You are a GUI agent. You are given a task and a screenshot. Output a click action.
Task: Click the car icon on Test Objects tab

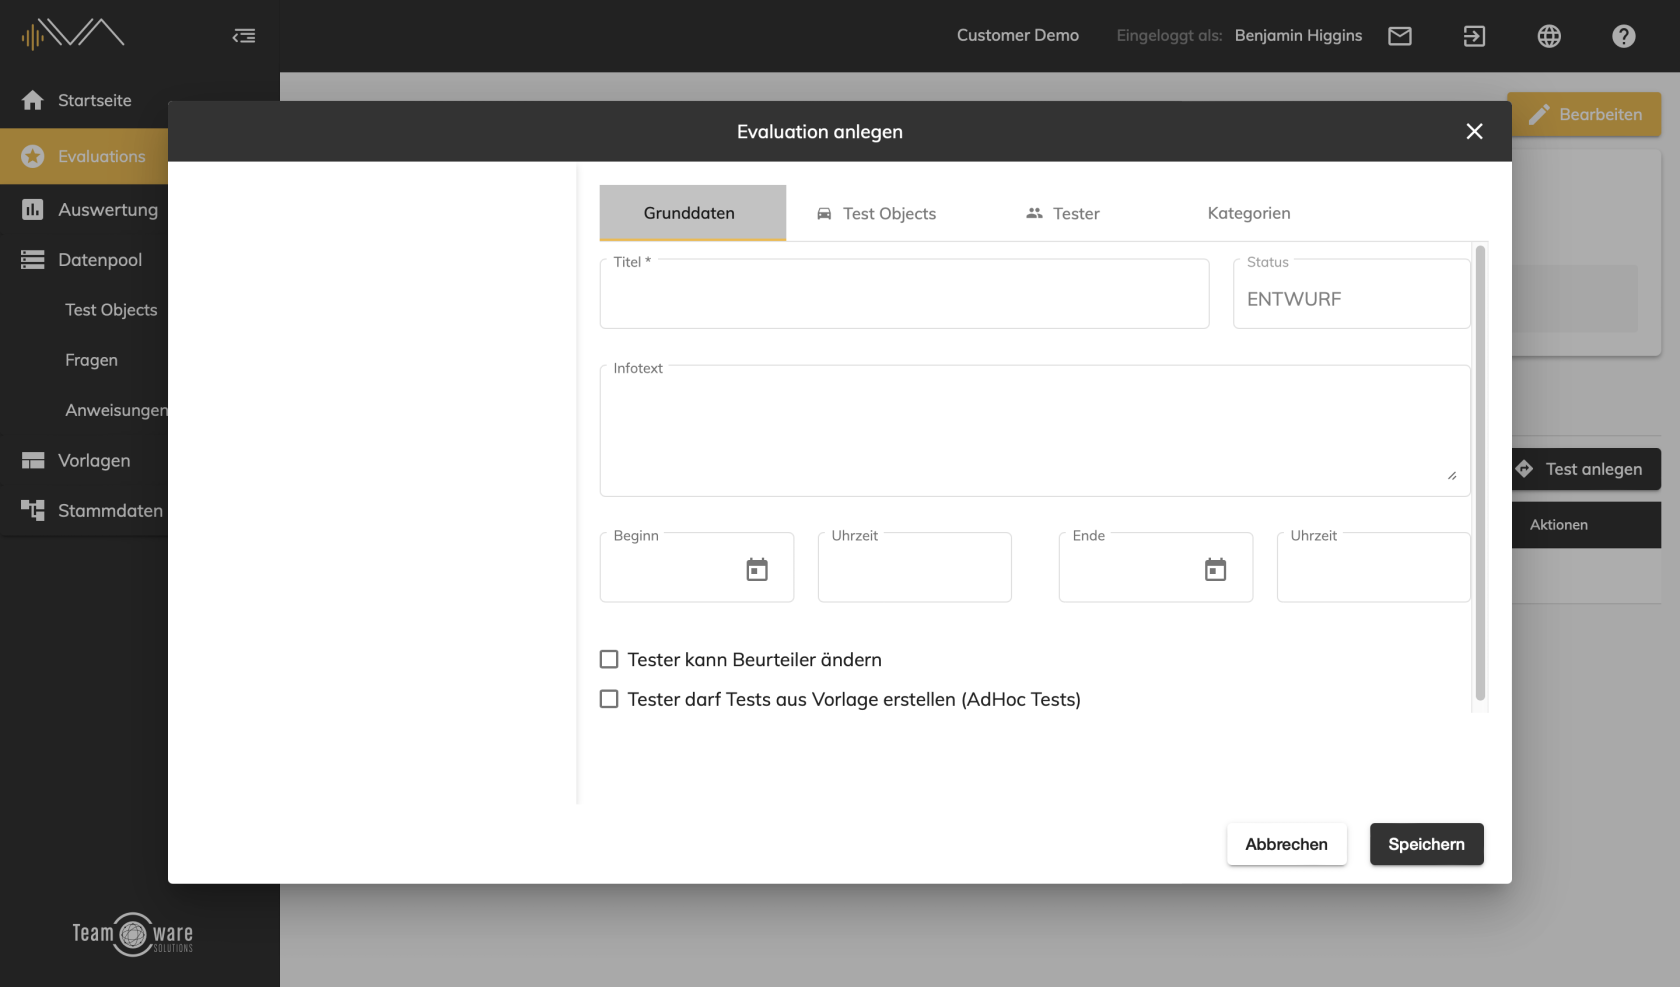(x=824, y=214)
